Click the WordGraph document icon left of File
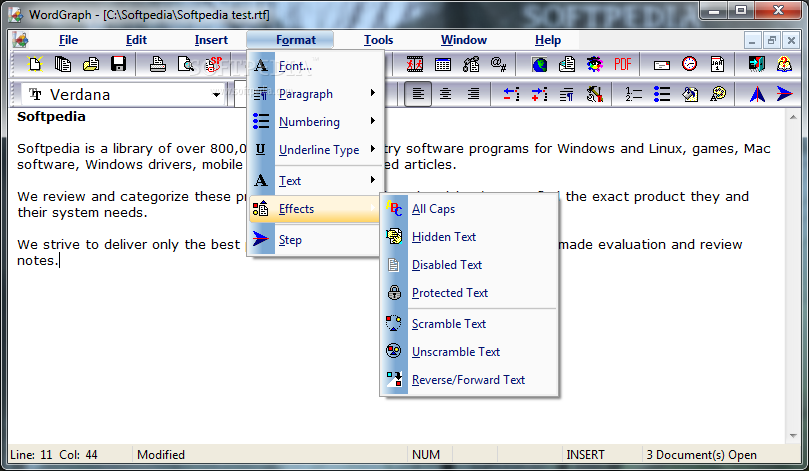This screenshot has height=471, width=809. click(x=21, y=40)
